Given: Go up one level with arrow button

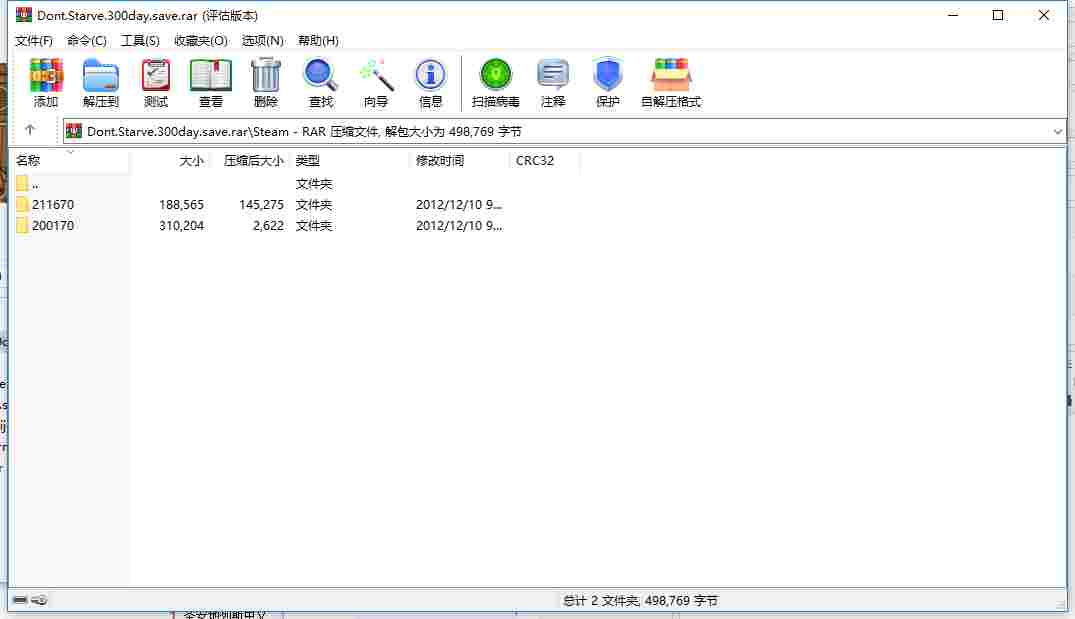Looking at the screenshot, I should coord(30,130).
